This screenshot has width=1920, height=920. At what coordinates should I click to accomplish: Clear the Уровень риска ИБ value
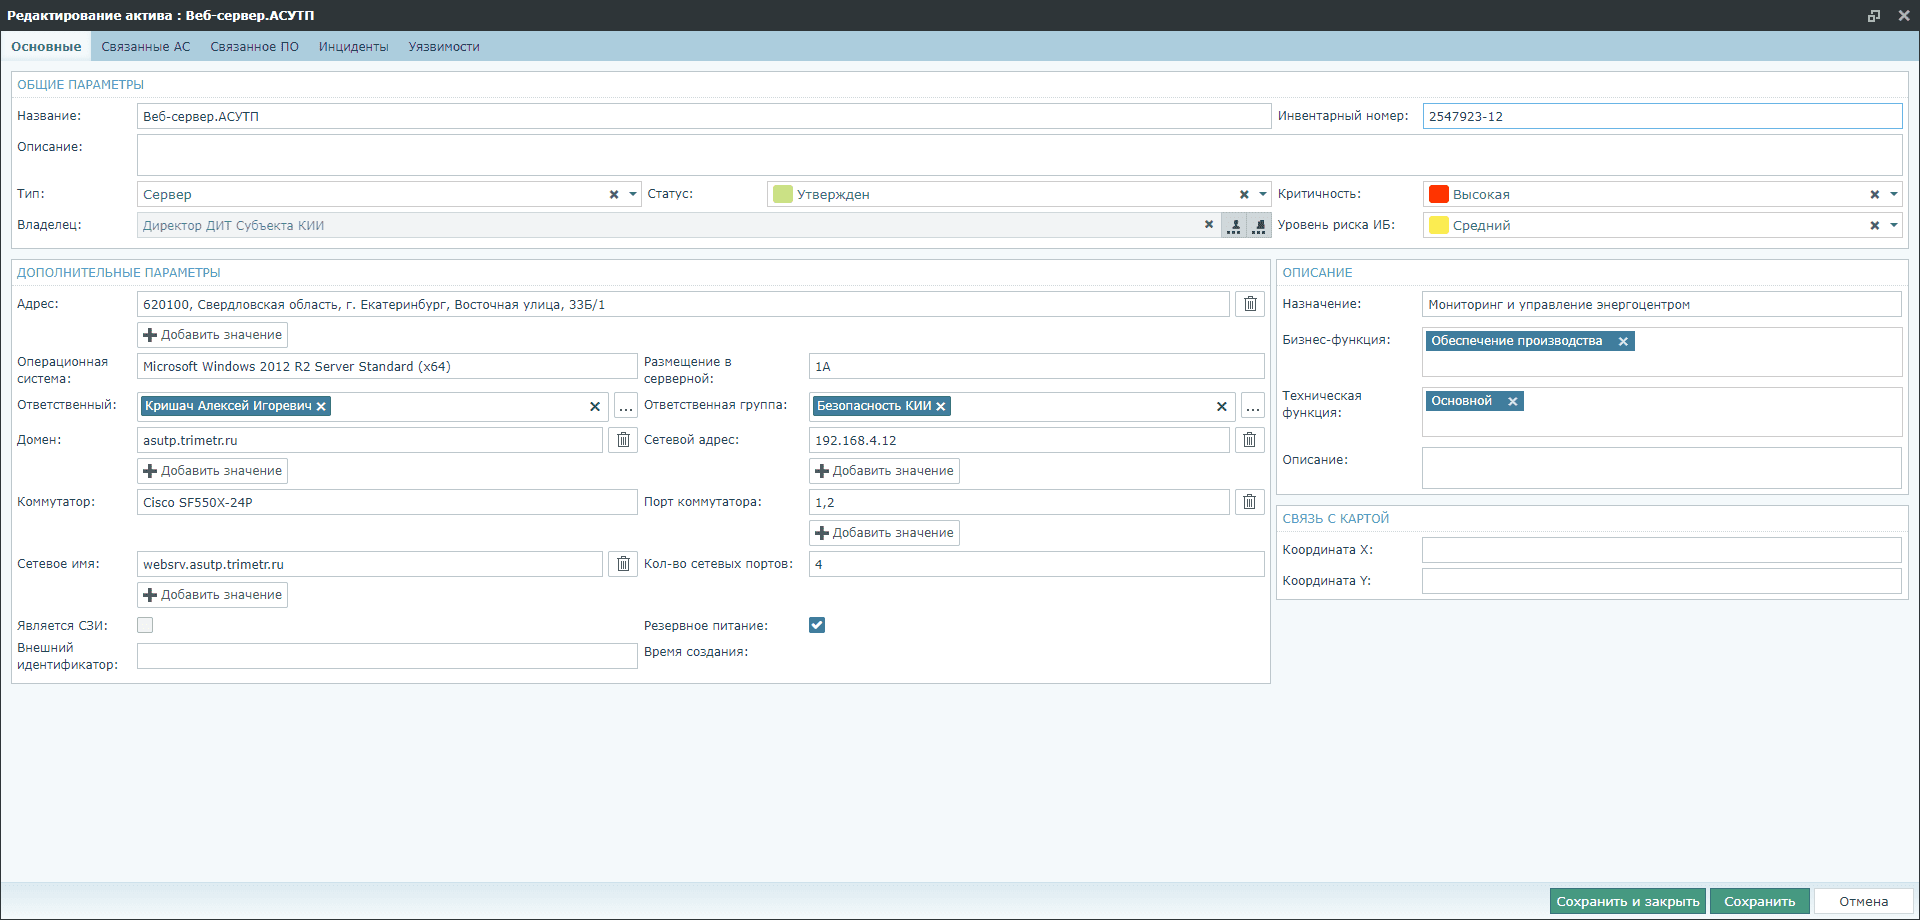(x=1875, y=225)
